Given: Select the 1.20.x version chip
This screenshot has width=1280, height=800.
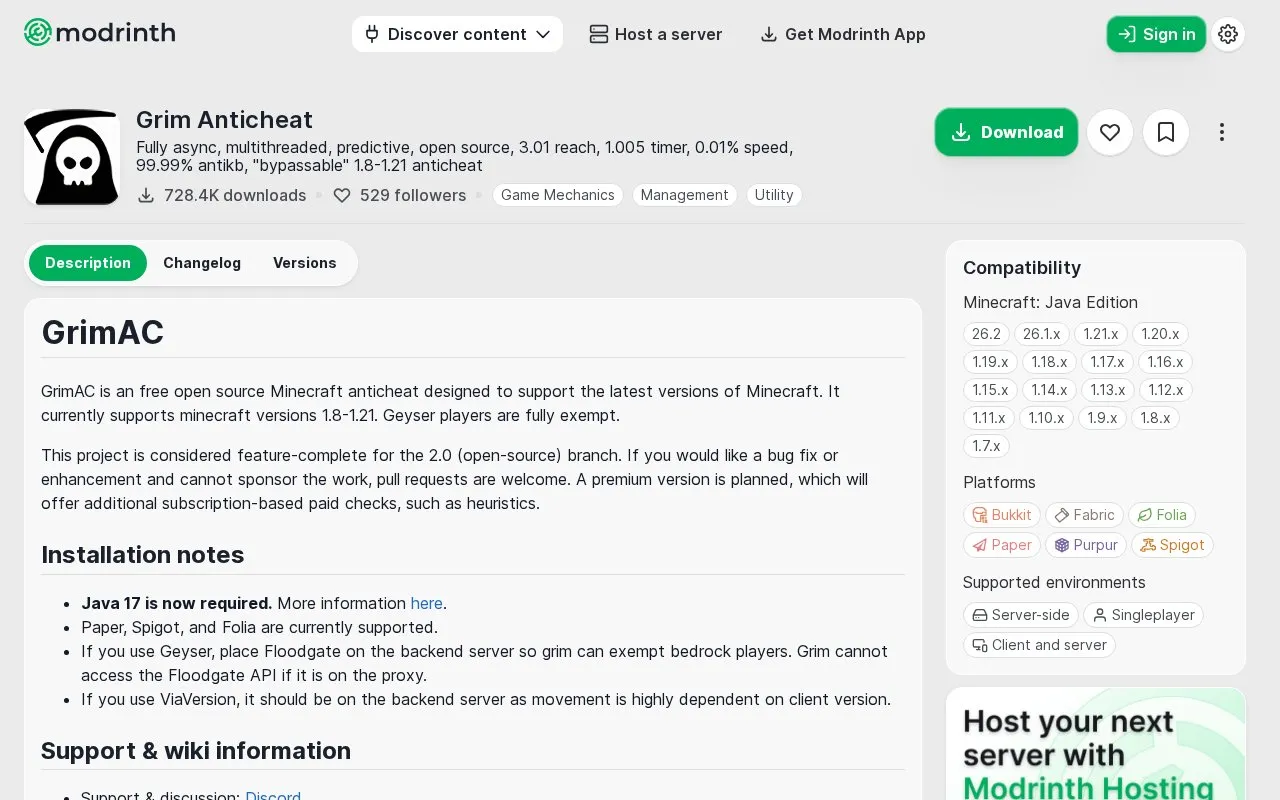Looking at the screenshot, I should (1160, 334).
